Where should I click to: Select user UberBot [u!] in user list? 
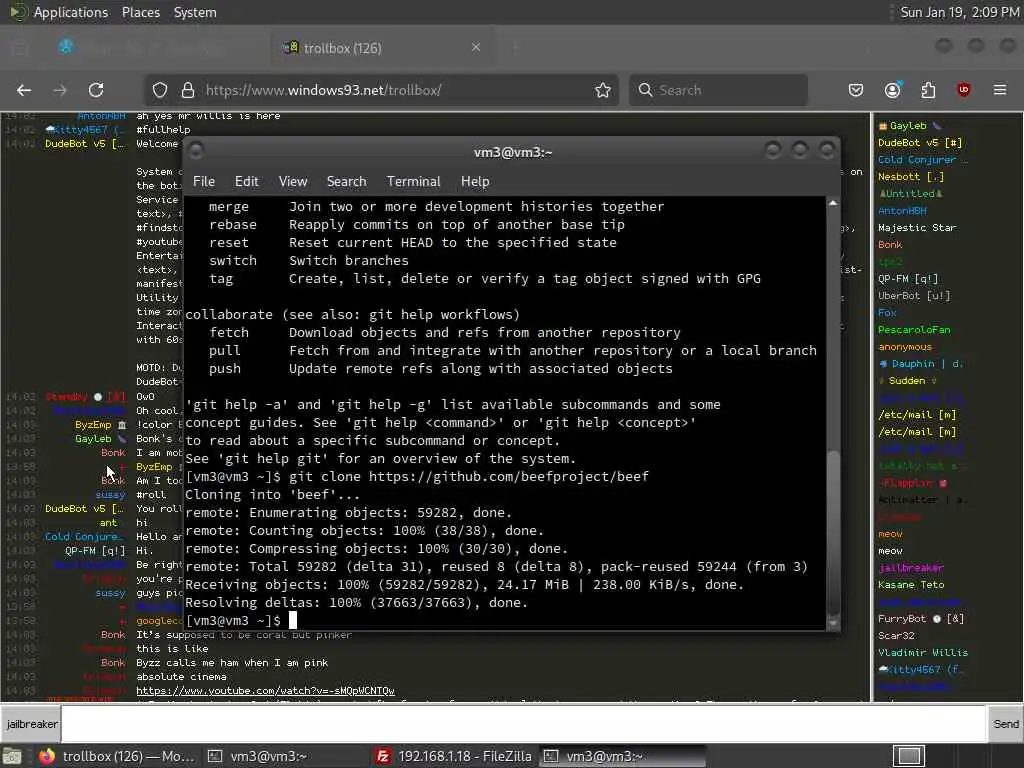pyautogui.click(x=914, y=295)
